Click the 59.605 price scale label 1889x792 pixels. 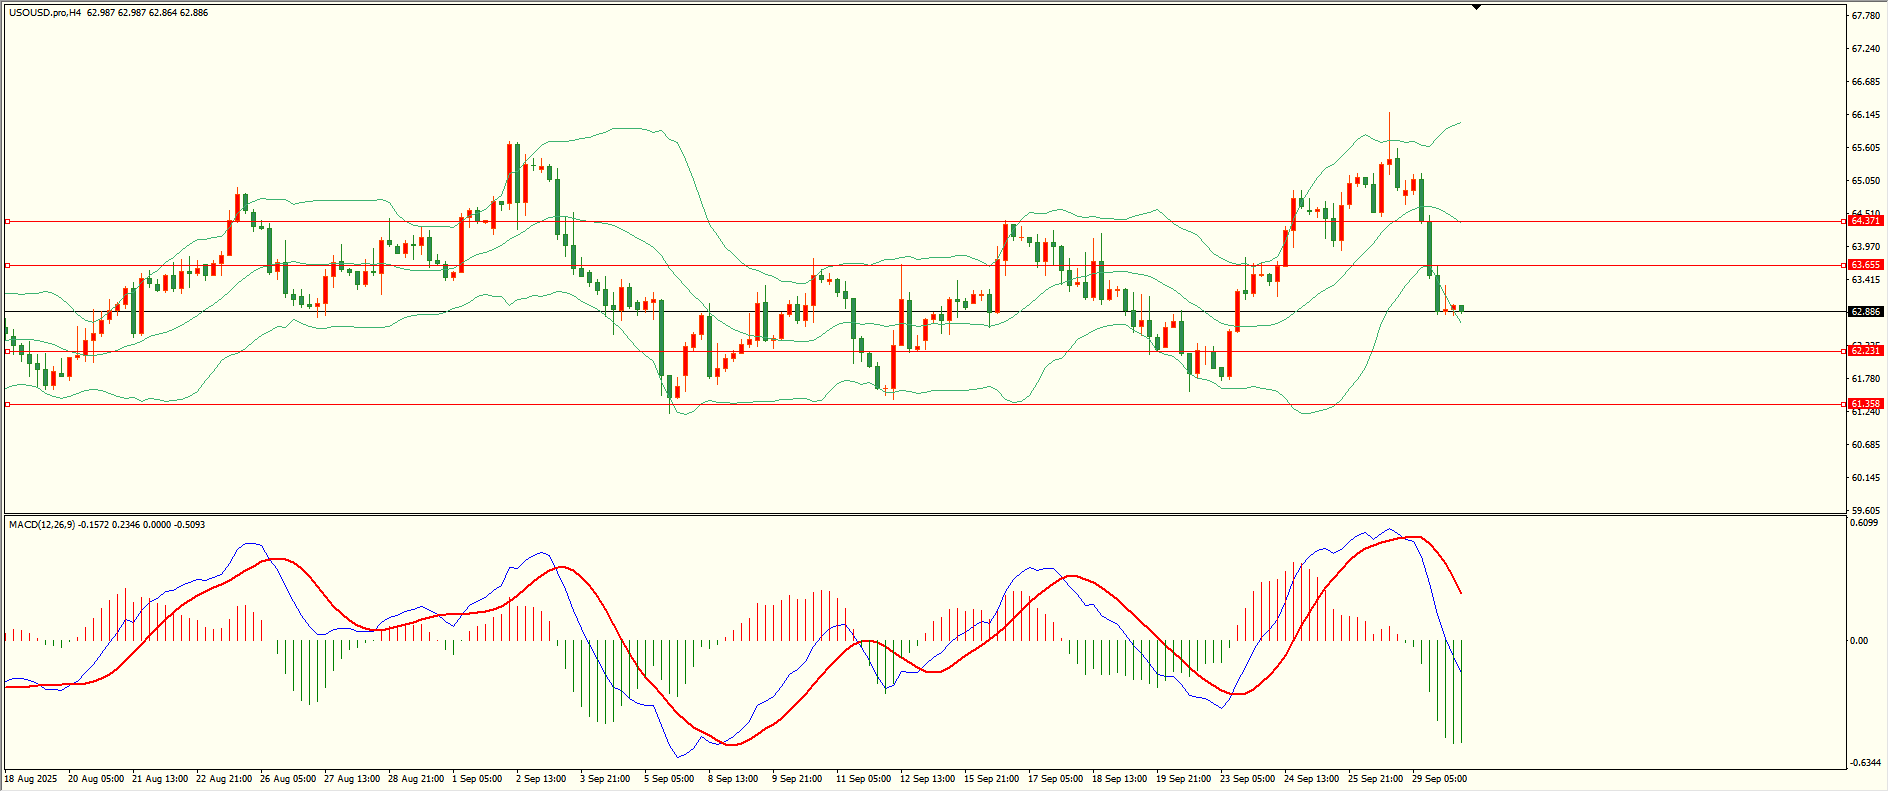tap(1865, 511)
